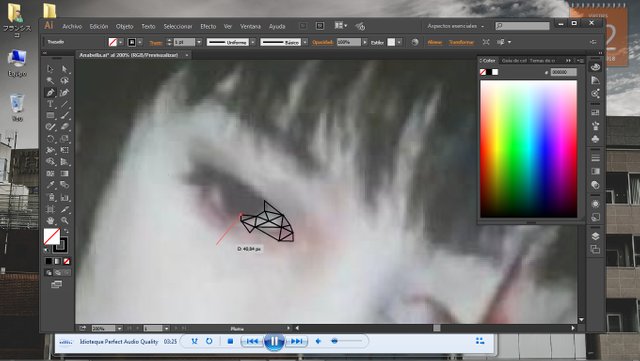Open the Archivo menu
The height and width of the screenshot is (361, 640).
pyautogui.click(x=72, y=26)
